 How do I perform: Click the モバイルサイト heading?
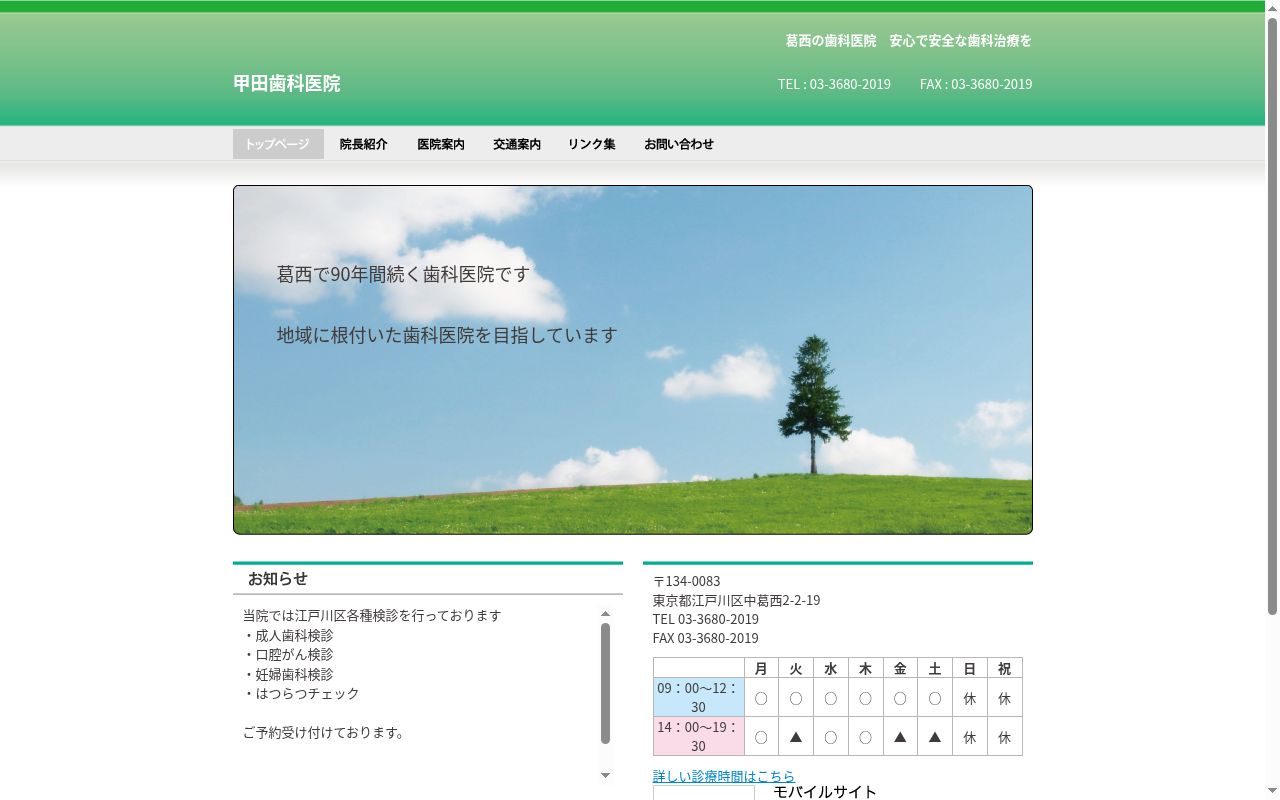(x=825, y=792)
